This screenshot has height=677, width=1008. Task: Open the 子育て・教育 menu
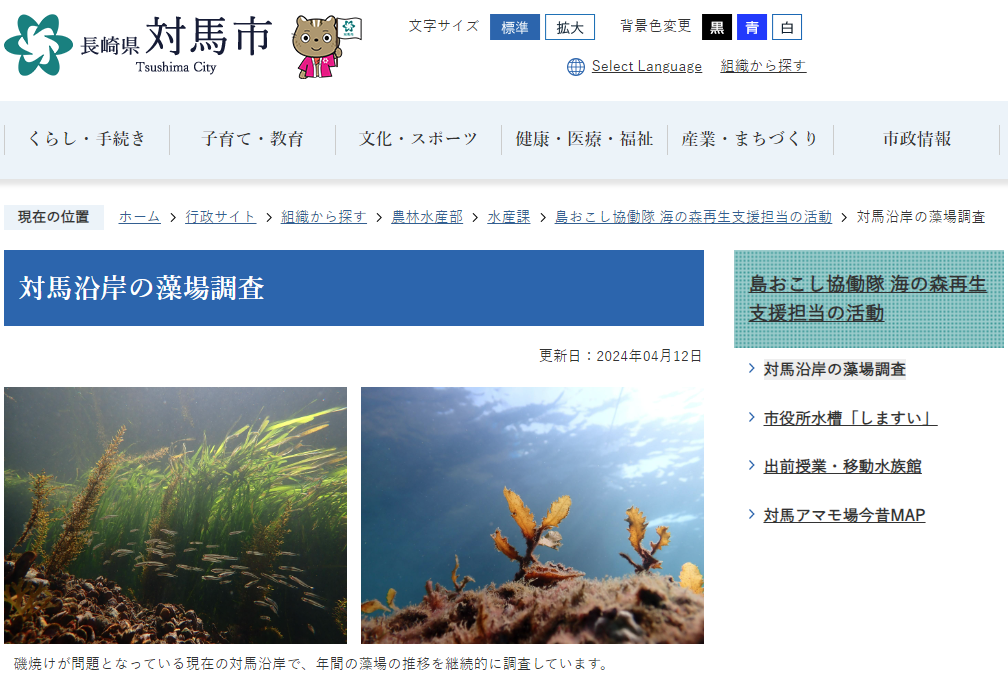coord(252,139)
